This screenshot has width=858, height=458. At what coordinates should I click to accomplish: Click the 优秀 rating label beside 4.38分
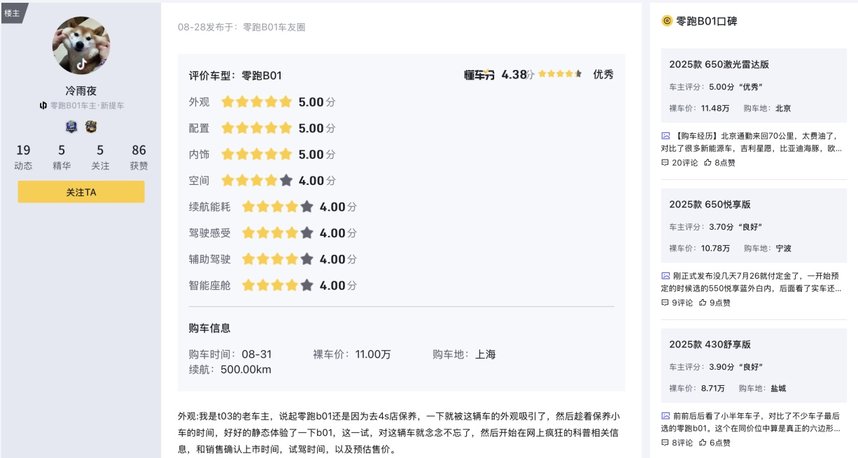coord(603,74)
